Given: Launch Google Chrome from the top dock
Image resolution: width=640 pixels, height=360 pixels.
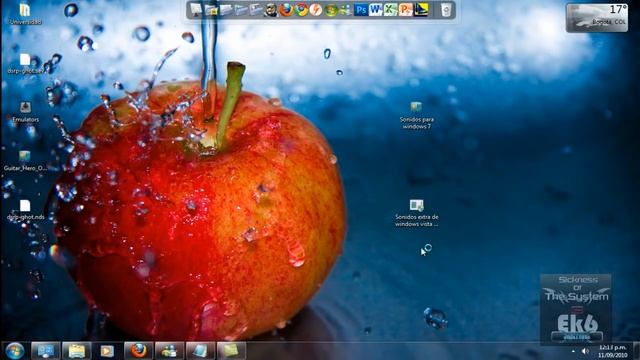Looking at the screenshot, I should point(302,10).
